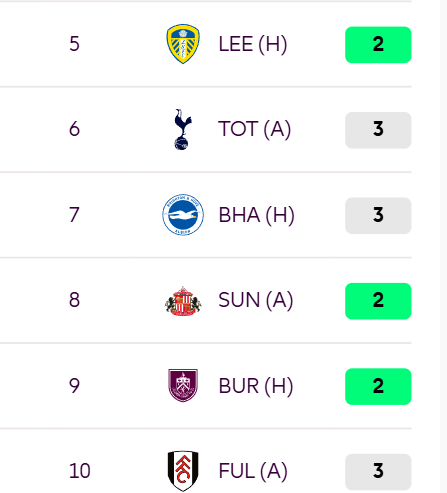Choose the BUR (H) fixture label
447x493 pixels.
[256, 386]
